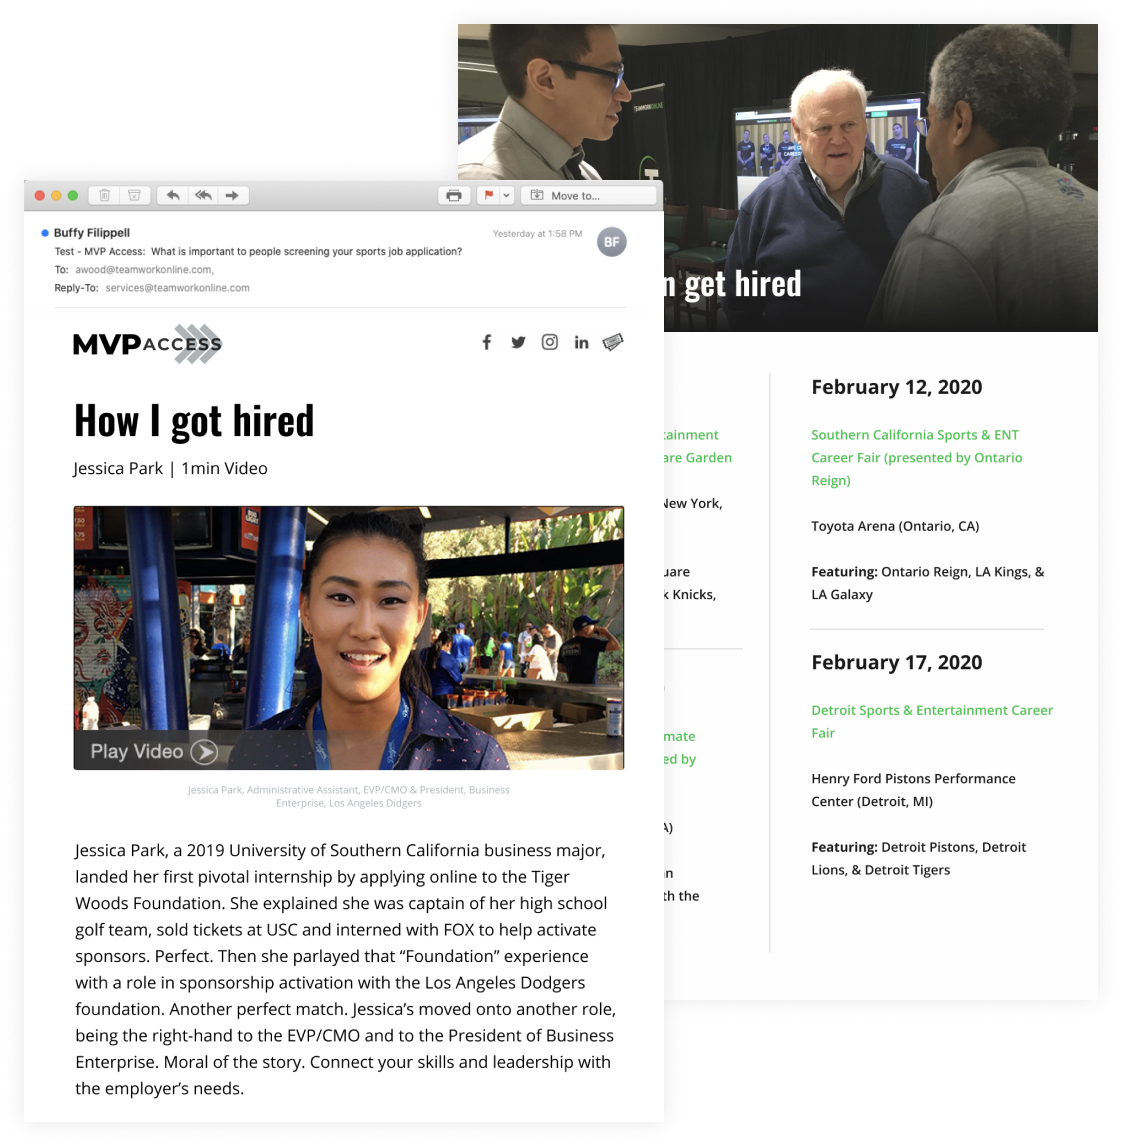Open Southern California Sports & ENT Career Fair link
The height and width of the screenshot is (1146, 1122).
[917, 458]
